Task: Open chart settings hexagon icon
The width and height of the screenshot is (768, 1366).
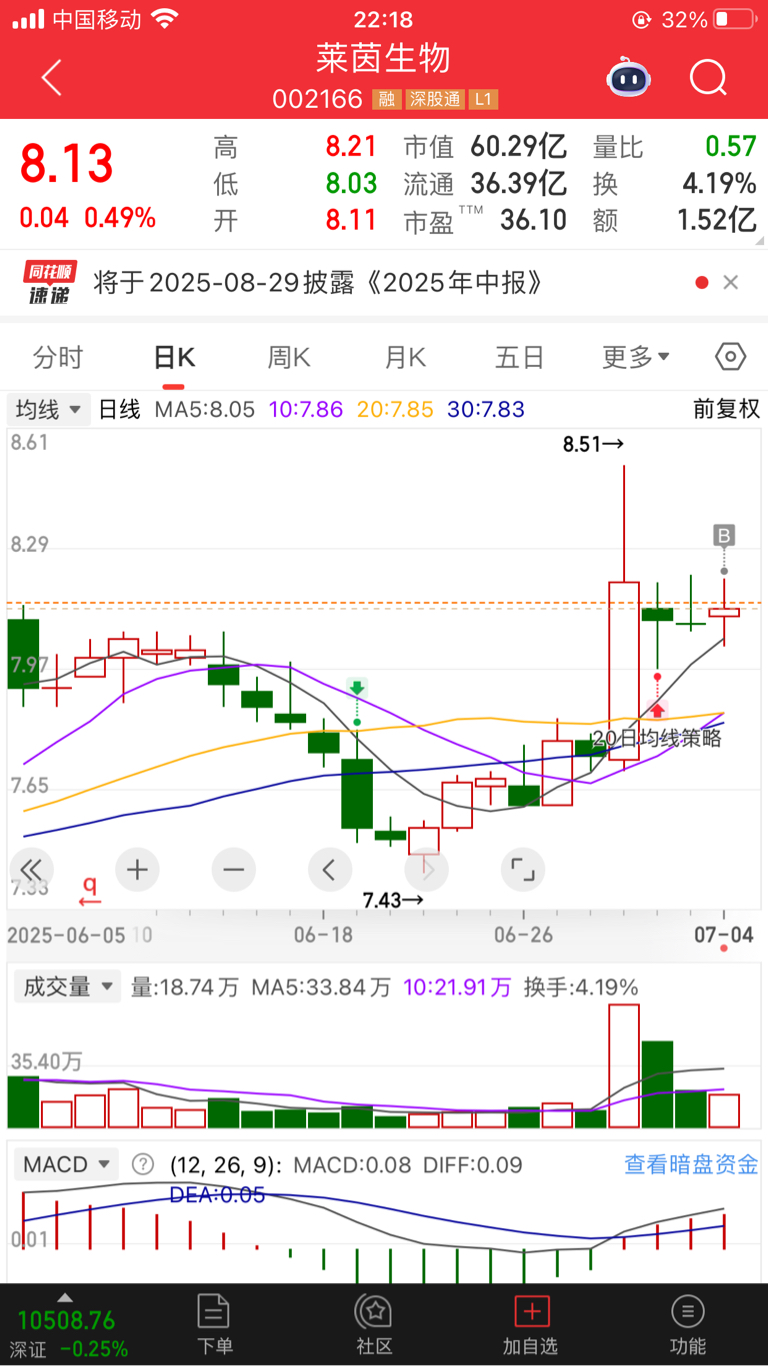Action: [731, 357]
